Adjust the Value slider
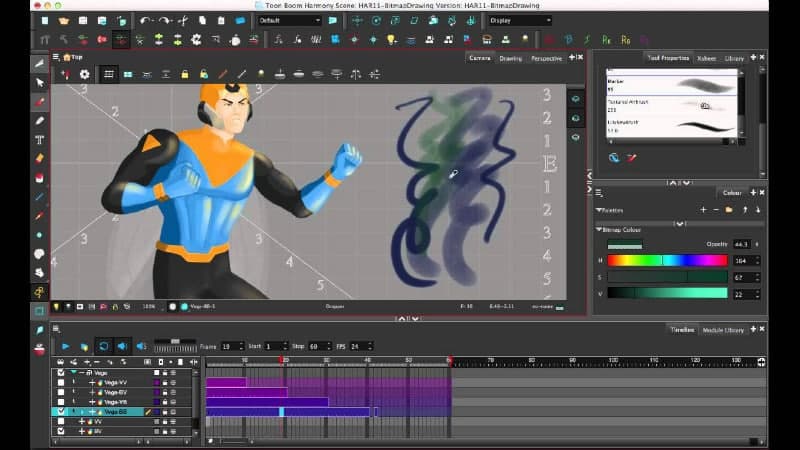 [x=667, y=293]
